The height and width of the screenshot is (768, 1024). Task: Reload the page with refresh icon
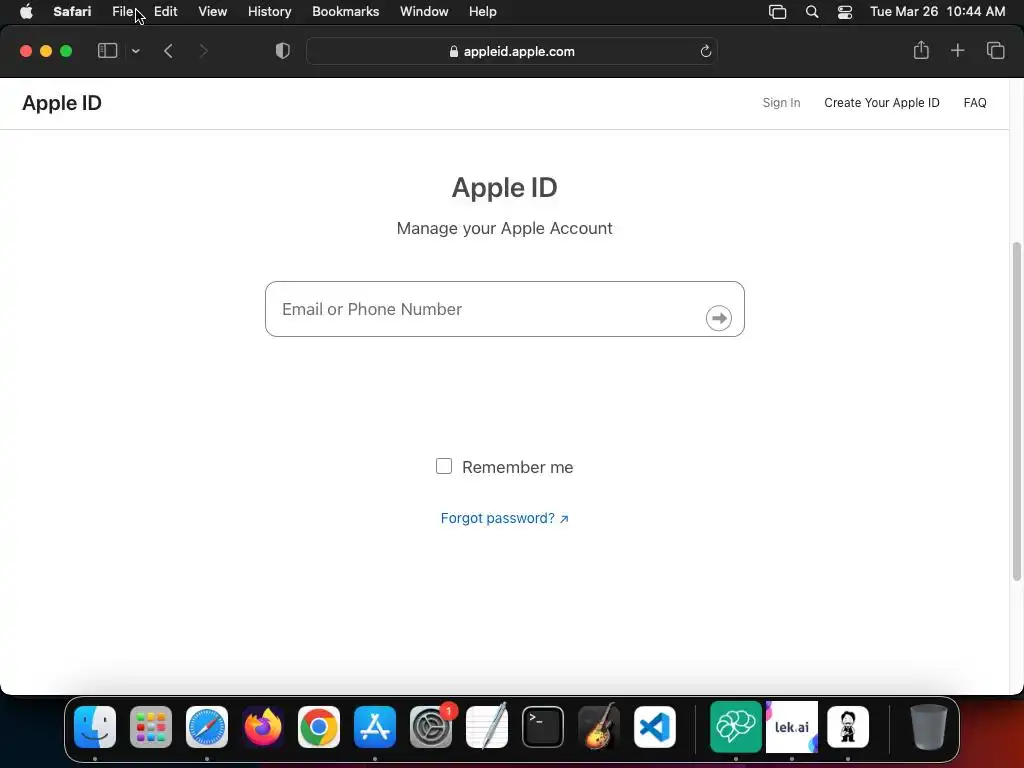705,52
